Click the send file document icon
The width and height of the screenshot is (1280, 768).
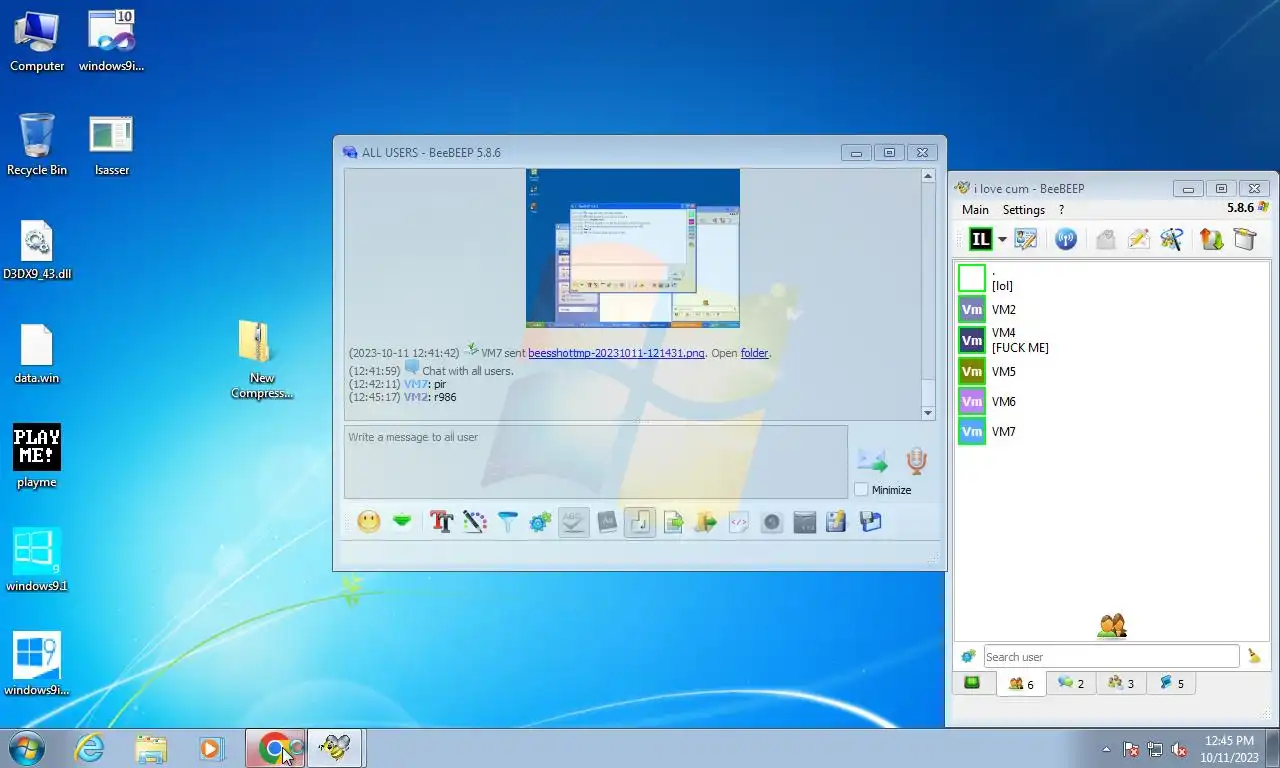673,522
